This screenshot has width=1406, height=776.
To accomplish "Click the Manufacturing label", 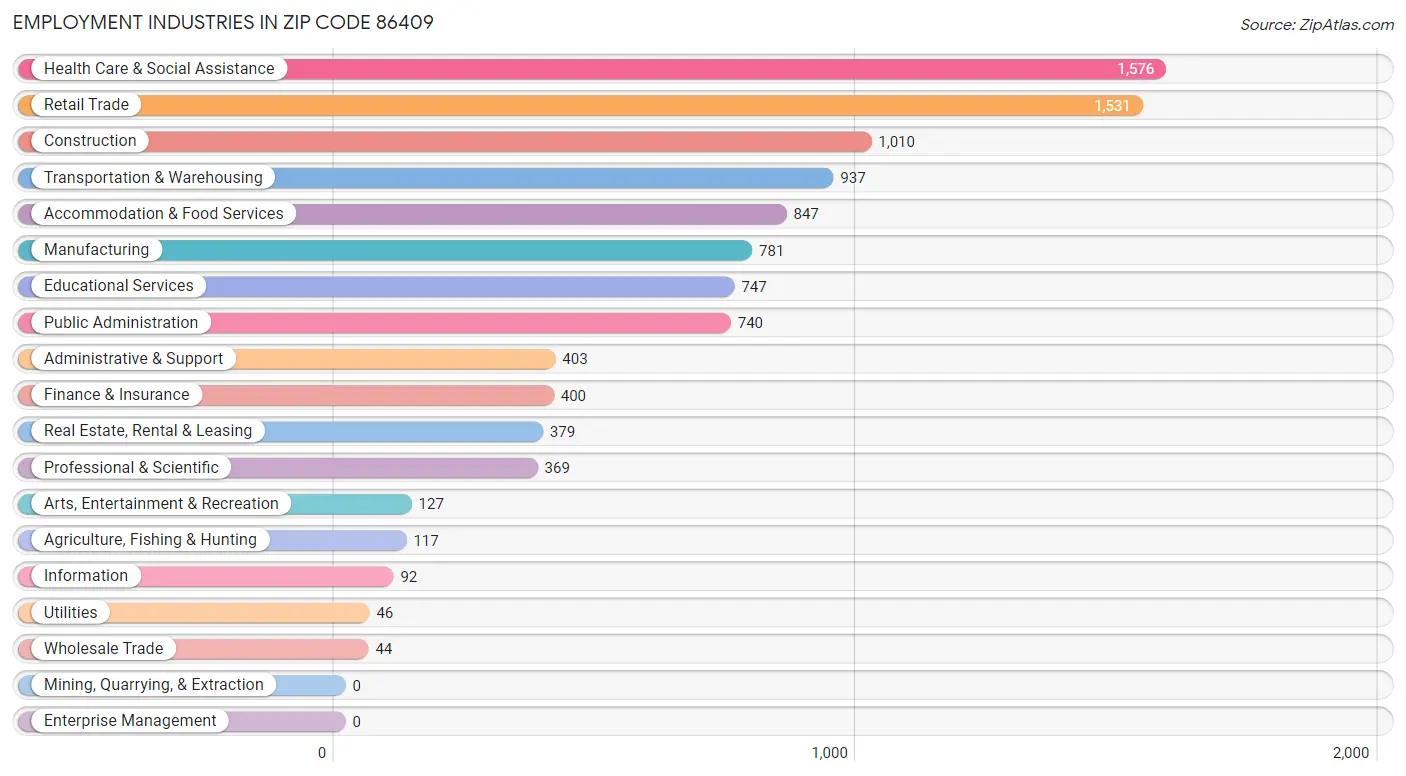I will click(96, 250).
